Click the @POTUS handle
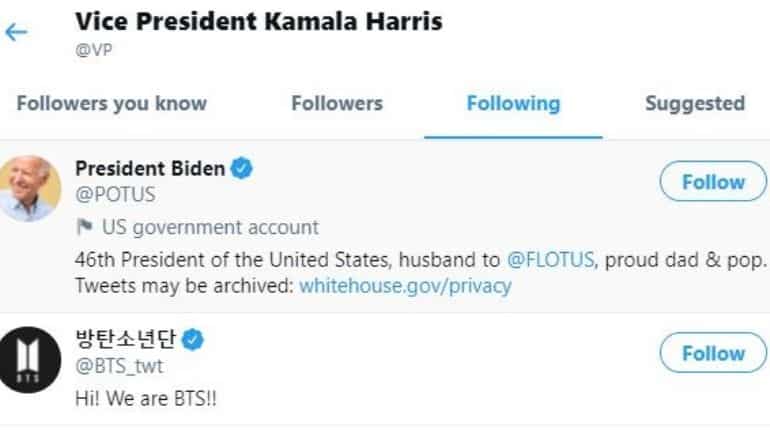 (x=115, y=194)
